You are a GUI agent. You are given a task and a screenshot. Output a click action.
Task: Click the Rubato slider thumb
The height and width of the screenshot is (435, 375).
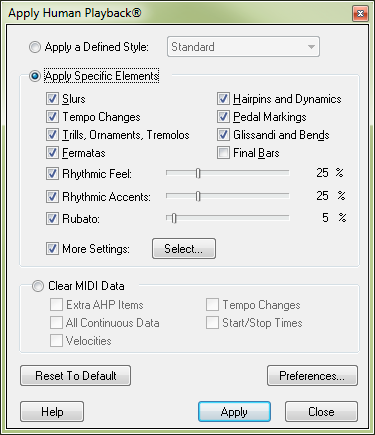174,218
